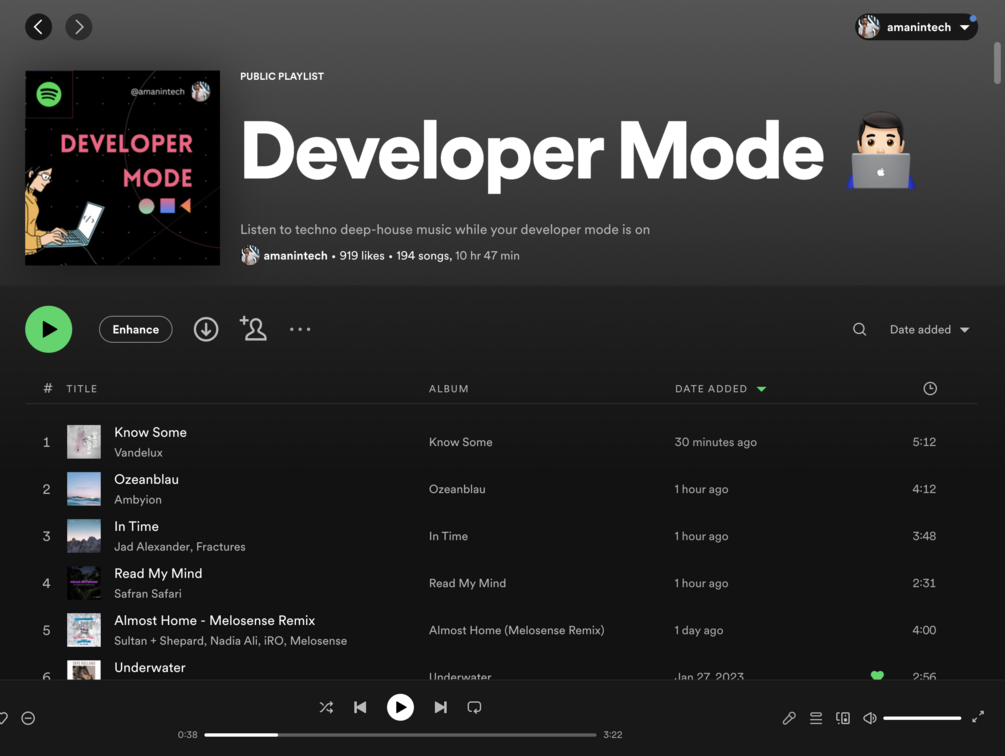Show lyrics with the microphone icon
The width and height of the screenshot is (1005, 756).
789,718
